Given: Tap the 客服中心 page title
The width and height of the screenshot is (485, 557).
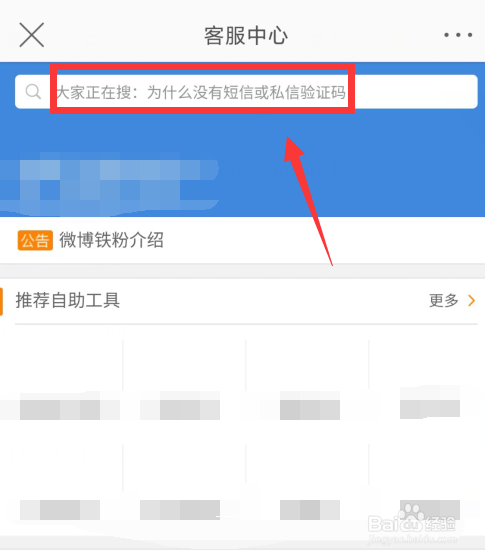Looking at the screenshot, I should 246,36.
